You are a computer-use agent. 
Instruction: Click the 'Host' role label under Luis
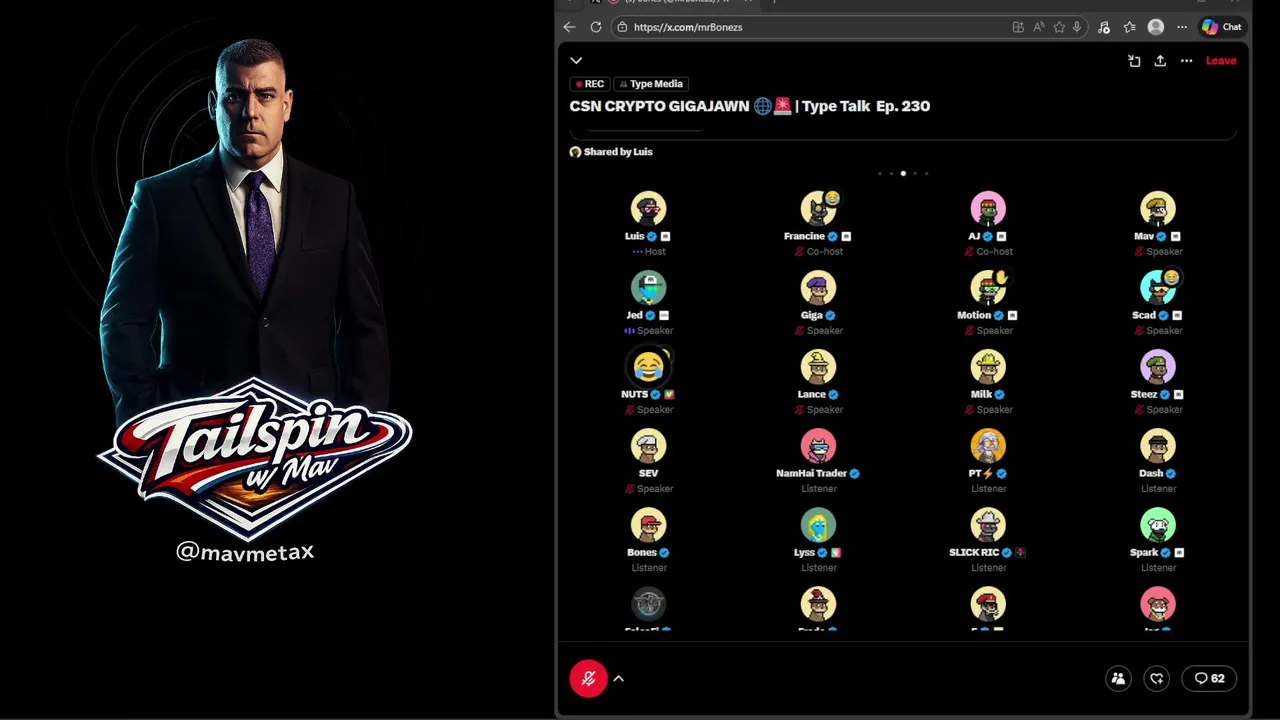click(655, 252)
